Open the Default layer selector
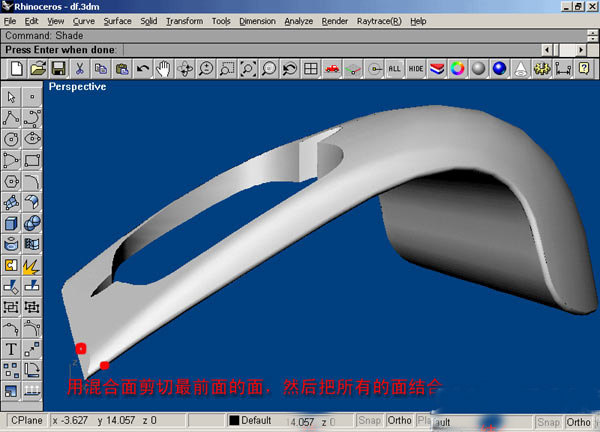600x432 pixels. (x=256, y=421)
